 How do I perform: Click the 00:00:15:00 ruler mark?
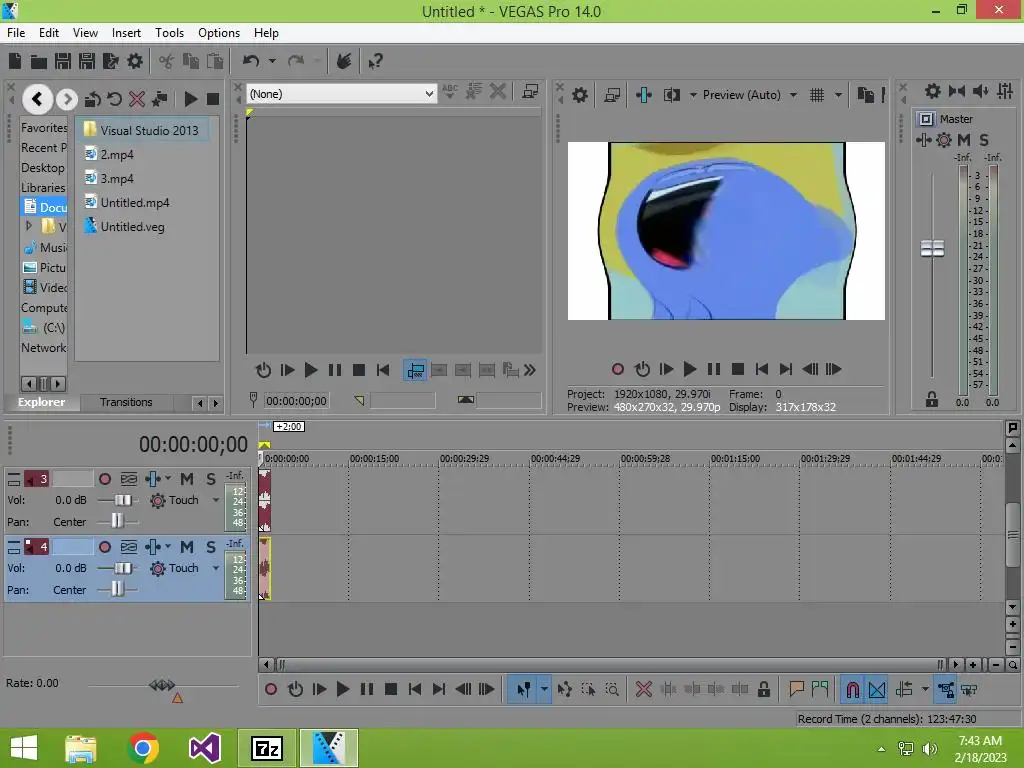[x=374, y=458]
